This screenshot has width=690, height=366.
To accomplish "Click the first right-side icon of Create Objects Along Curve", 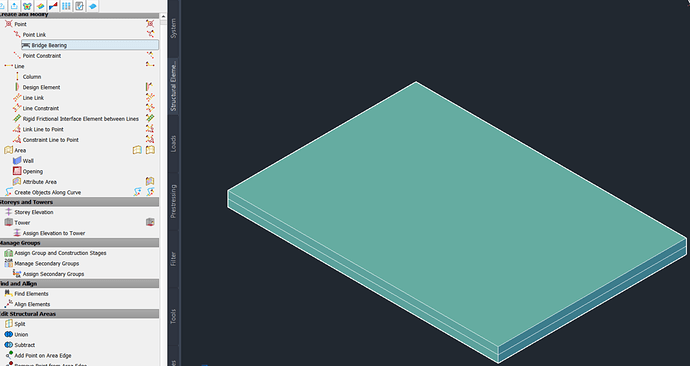I will pos(137,192).
